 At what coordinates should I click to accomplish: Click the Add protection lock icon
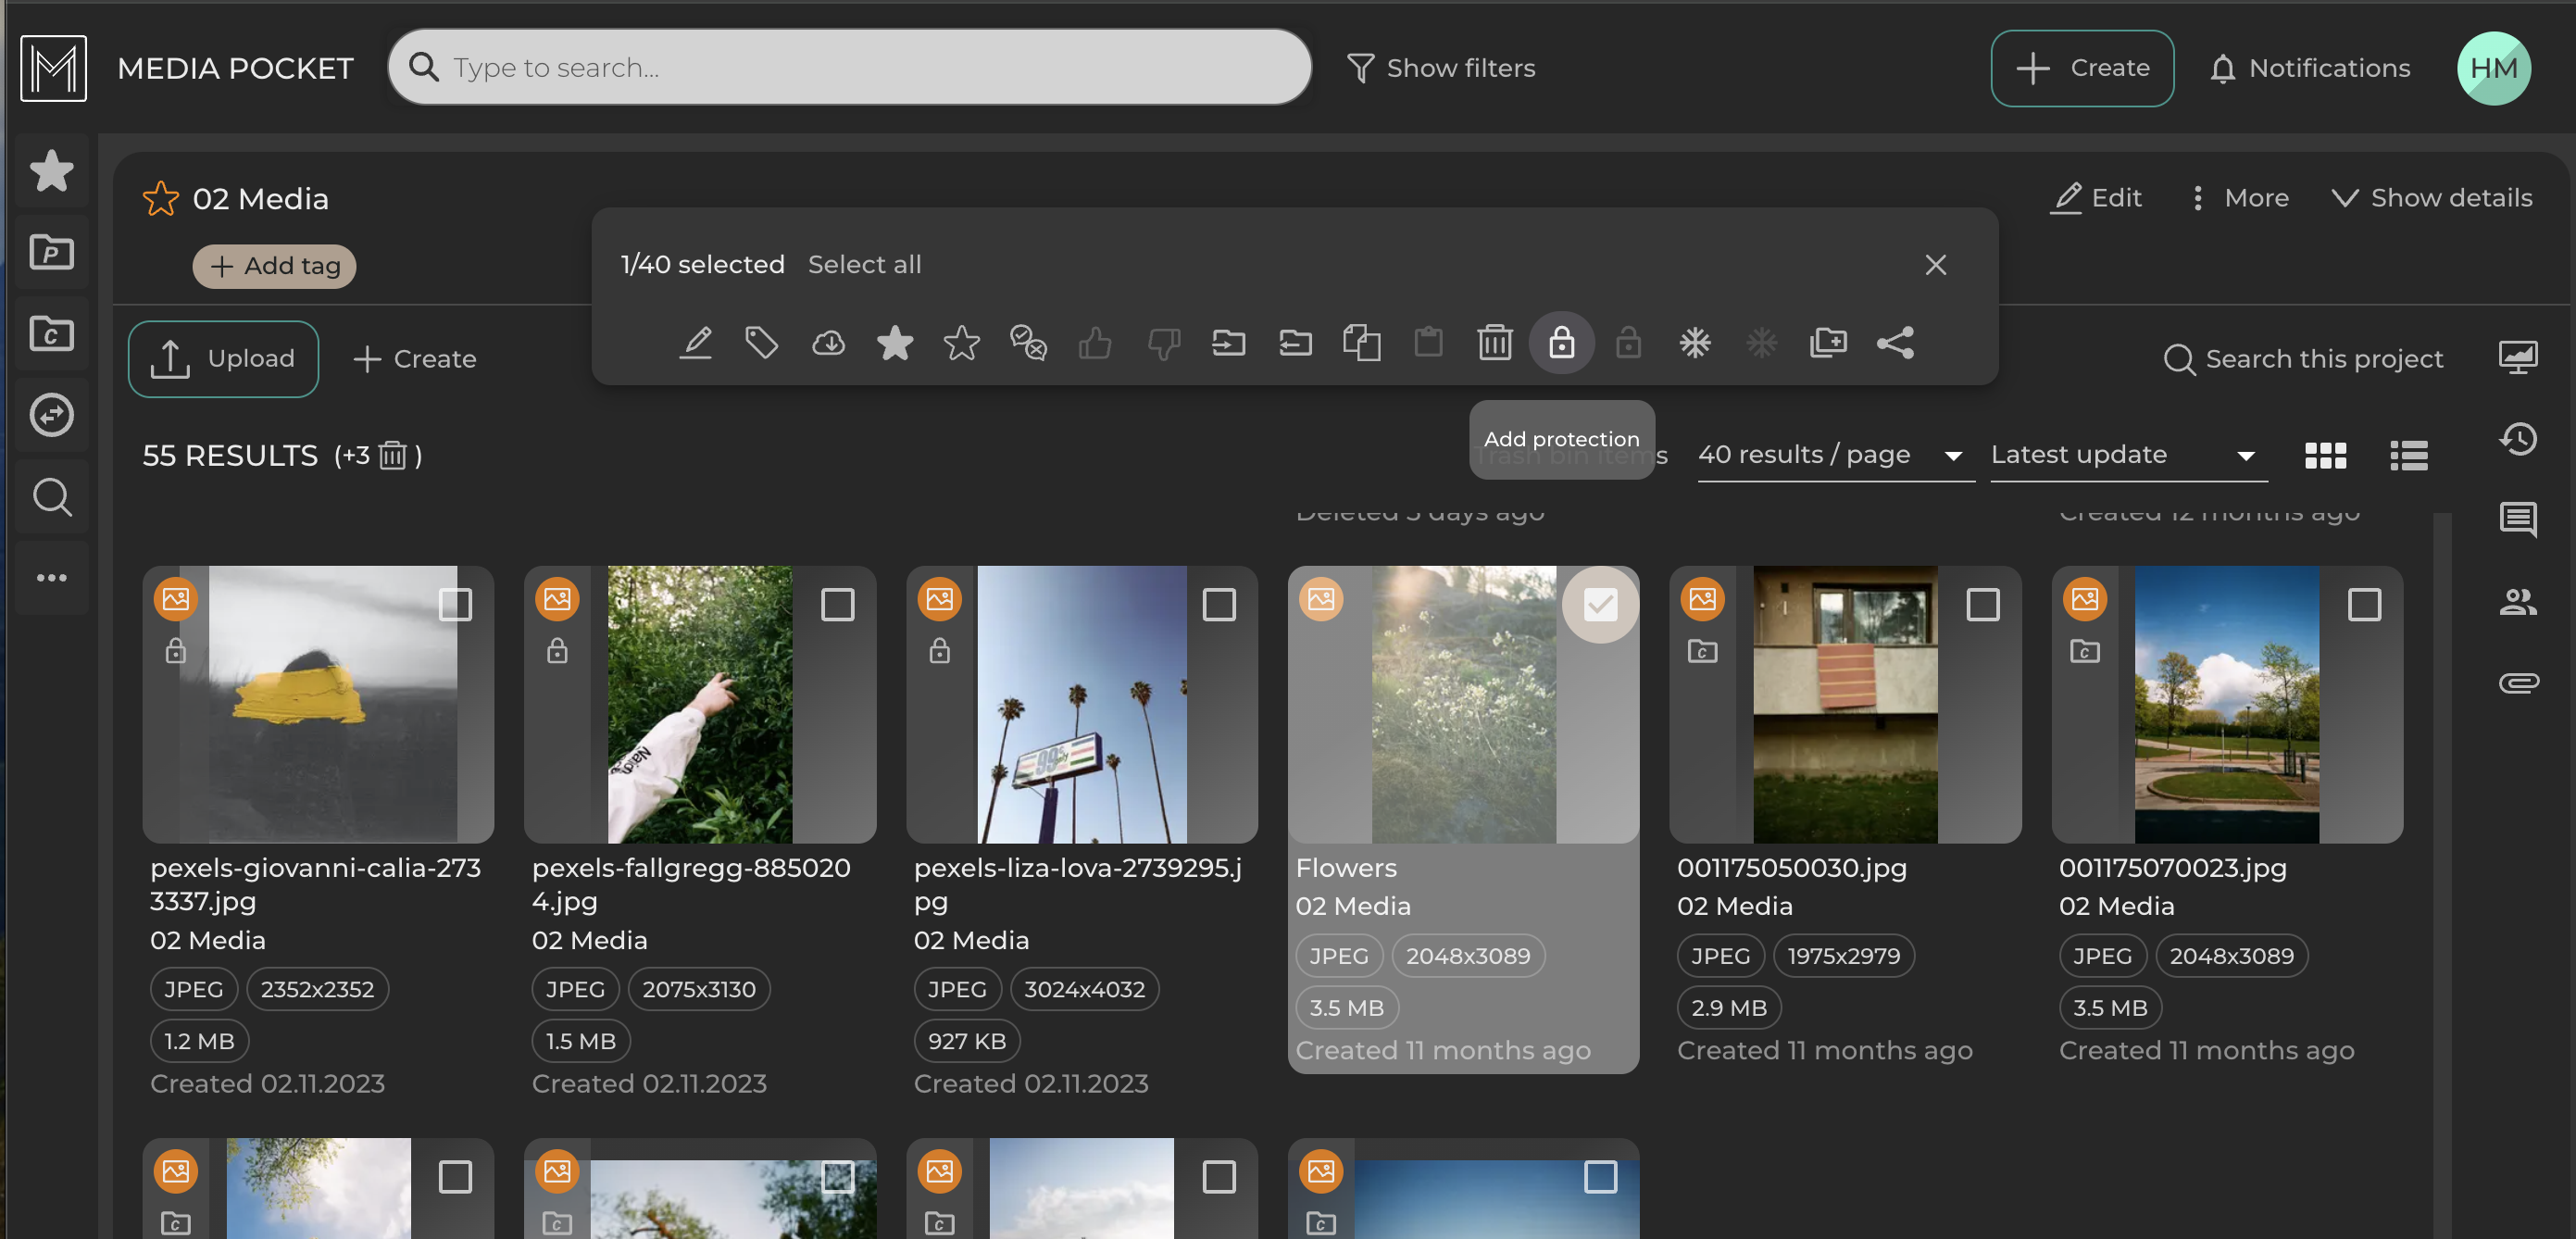point(1561,343)
